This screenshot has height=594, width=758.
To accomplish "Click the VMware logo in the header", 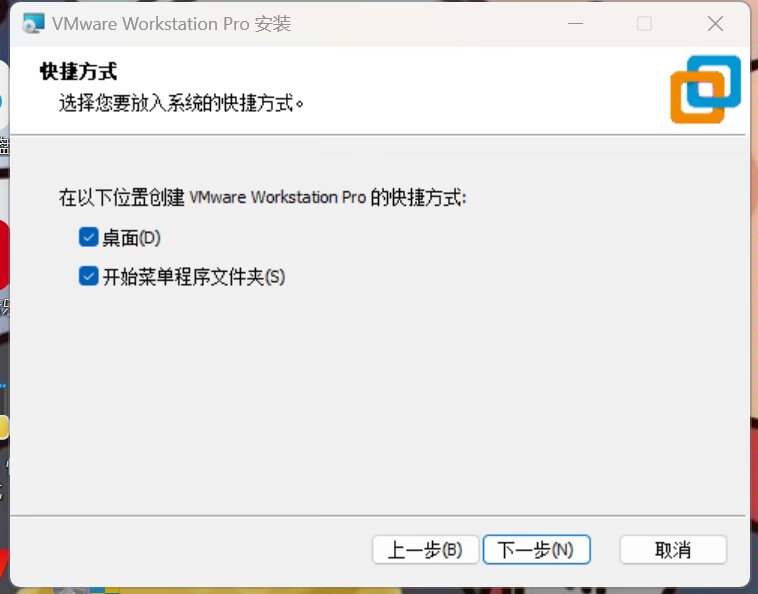I will 705,89.
